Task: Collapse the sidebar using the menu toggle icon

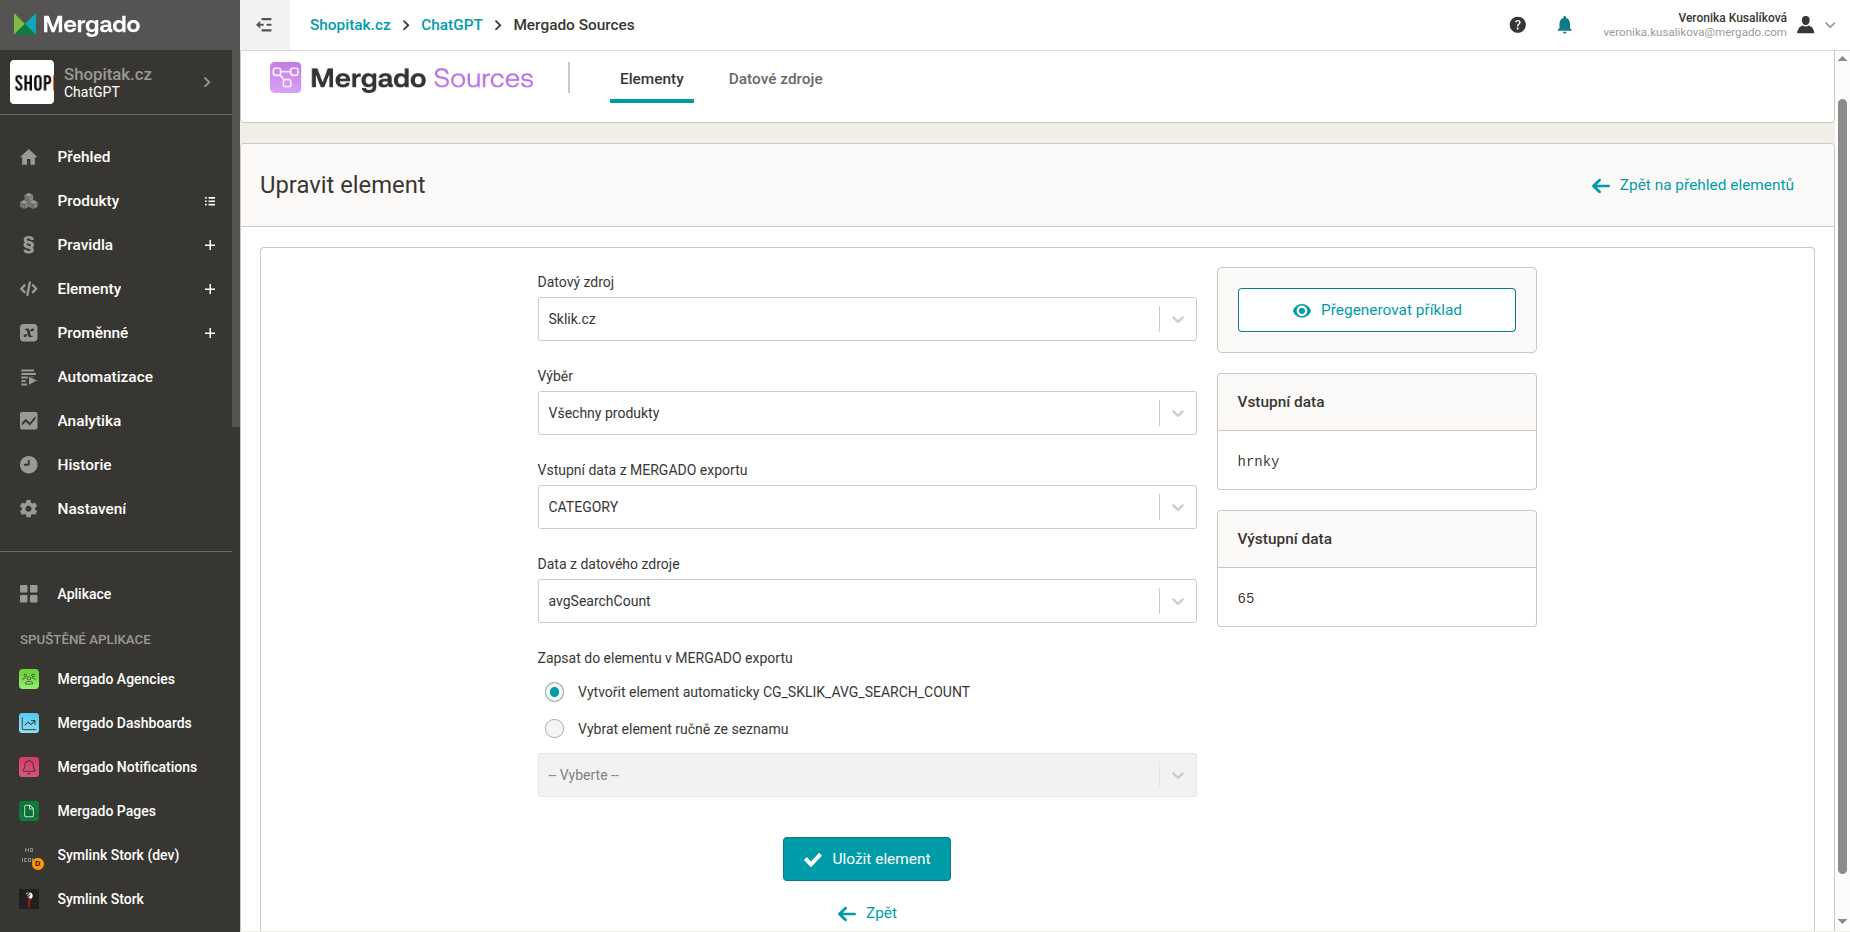Action: [264, 25]
